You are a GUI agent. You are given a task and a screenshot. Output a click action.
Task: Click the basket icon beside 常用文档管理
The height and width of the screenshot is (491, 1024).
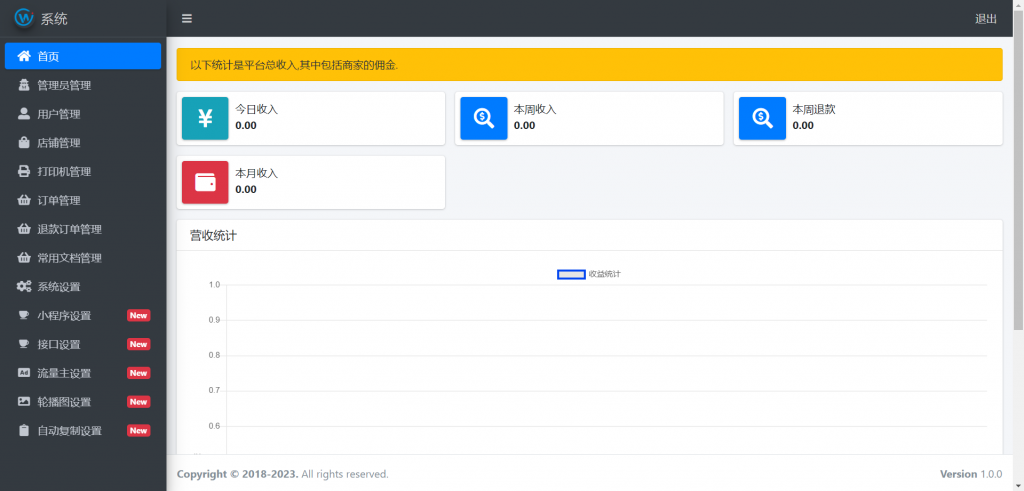(x=24, y=257)
